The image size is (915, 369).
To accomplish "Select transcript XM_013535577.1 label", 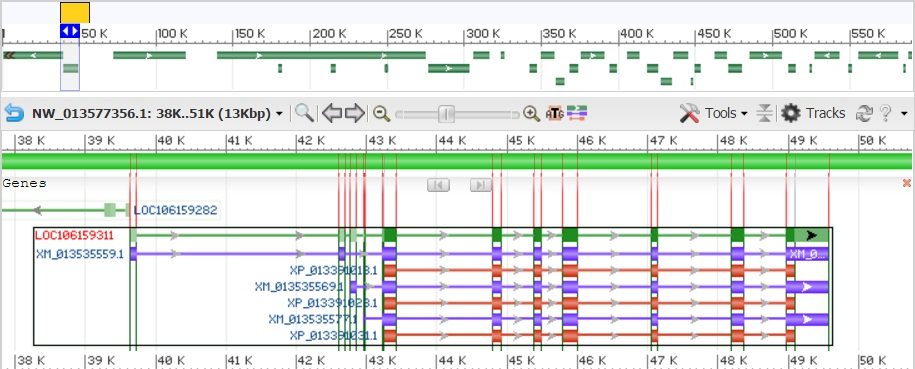I will point(313,319).
